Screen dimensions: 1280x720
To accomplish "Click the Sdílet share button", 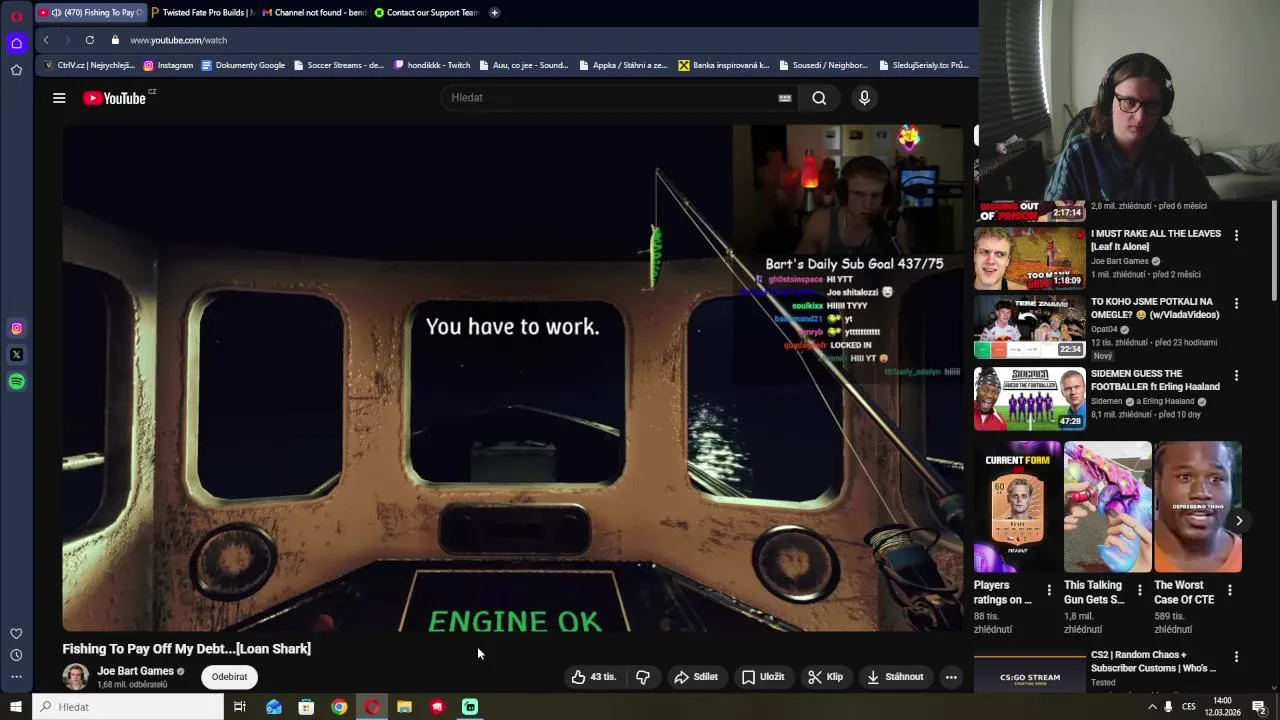I will (x=696, y=677).
